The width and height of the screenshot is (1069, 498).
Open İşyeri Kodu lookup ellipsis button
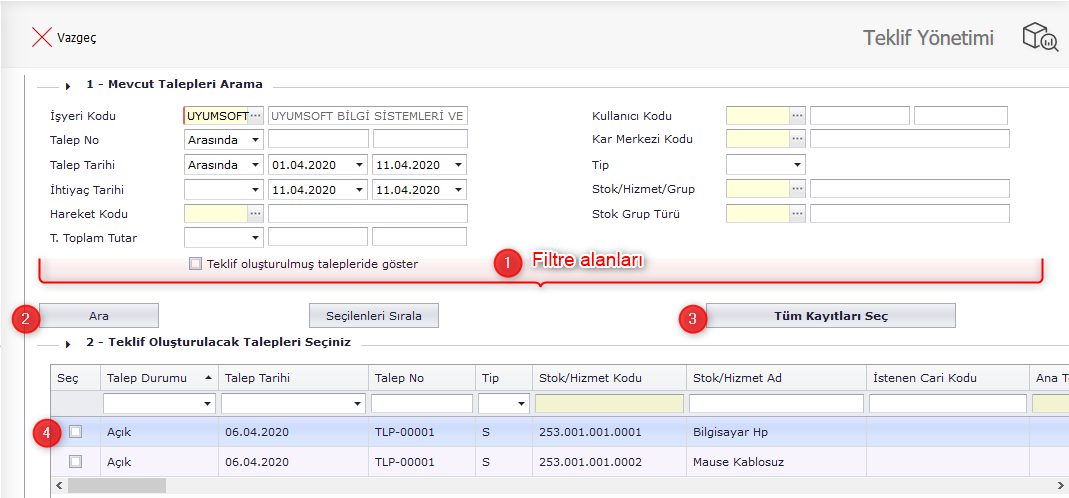[256, 115]
